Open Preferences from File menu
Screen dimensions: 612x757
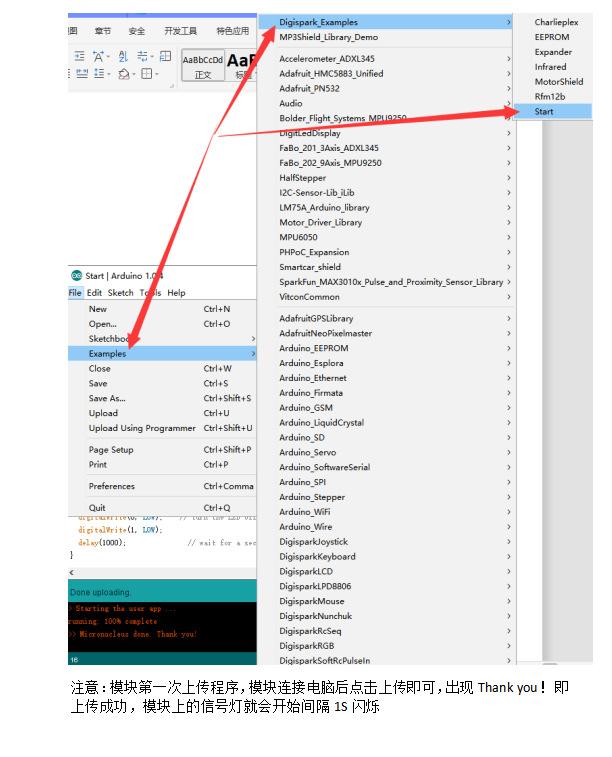112,486
